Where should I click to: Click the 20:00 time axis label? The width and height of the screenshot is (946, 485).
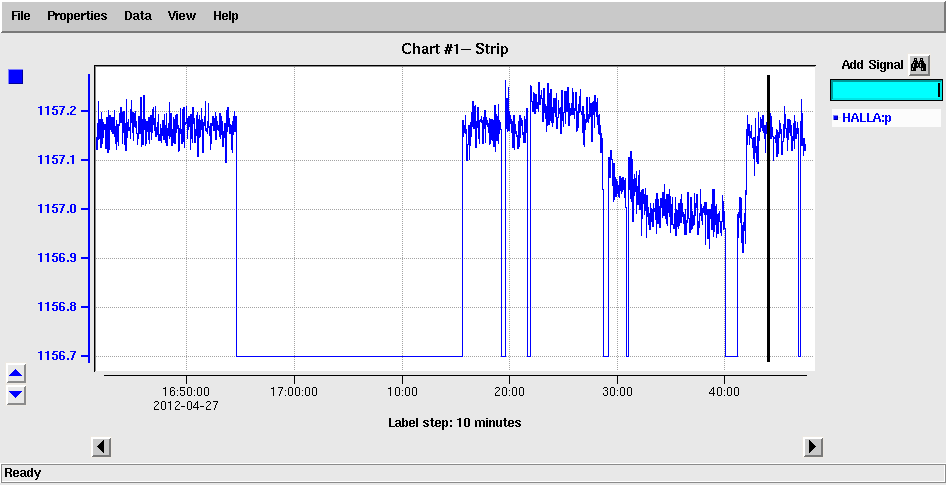[509, 391]
